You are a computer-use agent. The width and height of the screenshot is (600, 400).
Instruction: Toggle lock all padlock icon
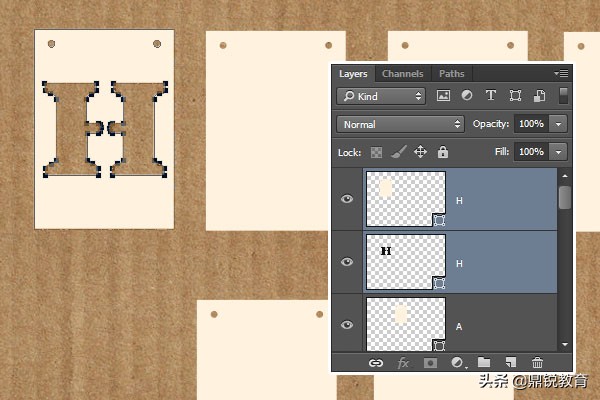(443, 152)
